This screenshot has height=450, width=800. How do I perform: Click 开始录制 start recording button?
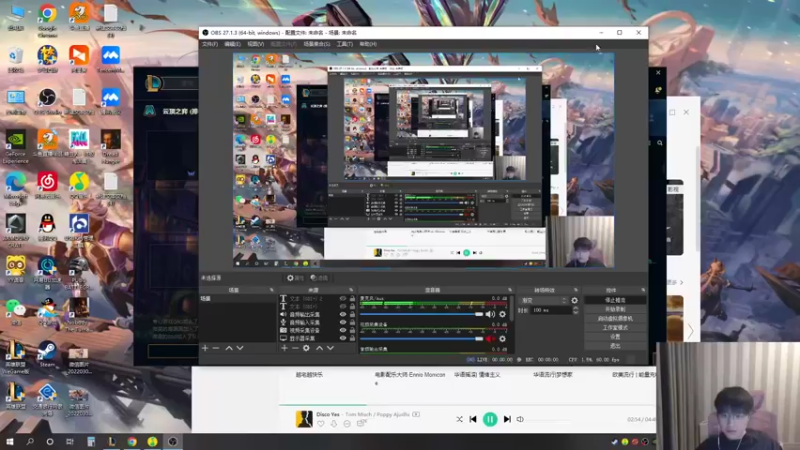[615, 309]
